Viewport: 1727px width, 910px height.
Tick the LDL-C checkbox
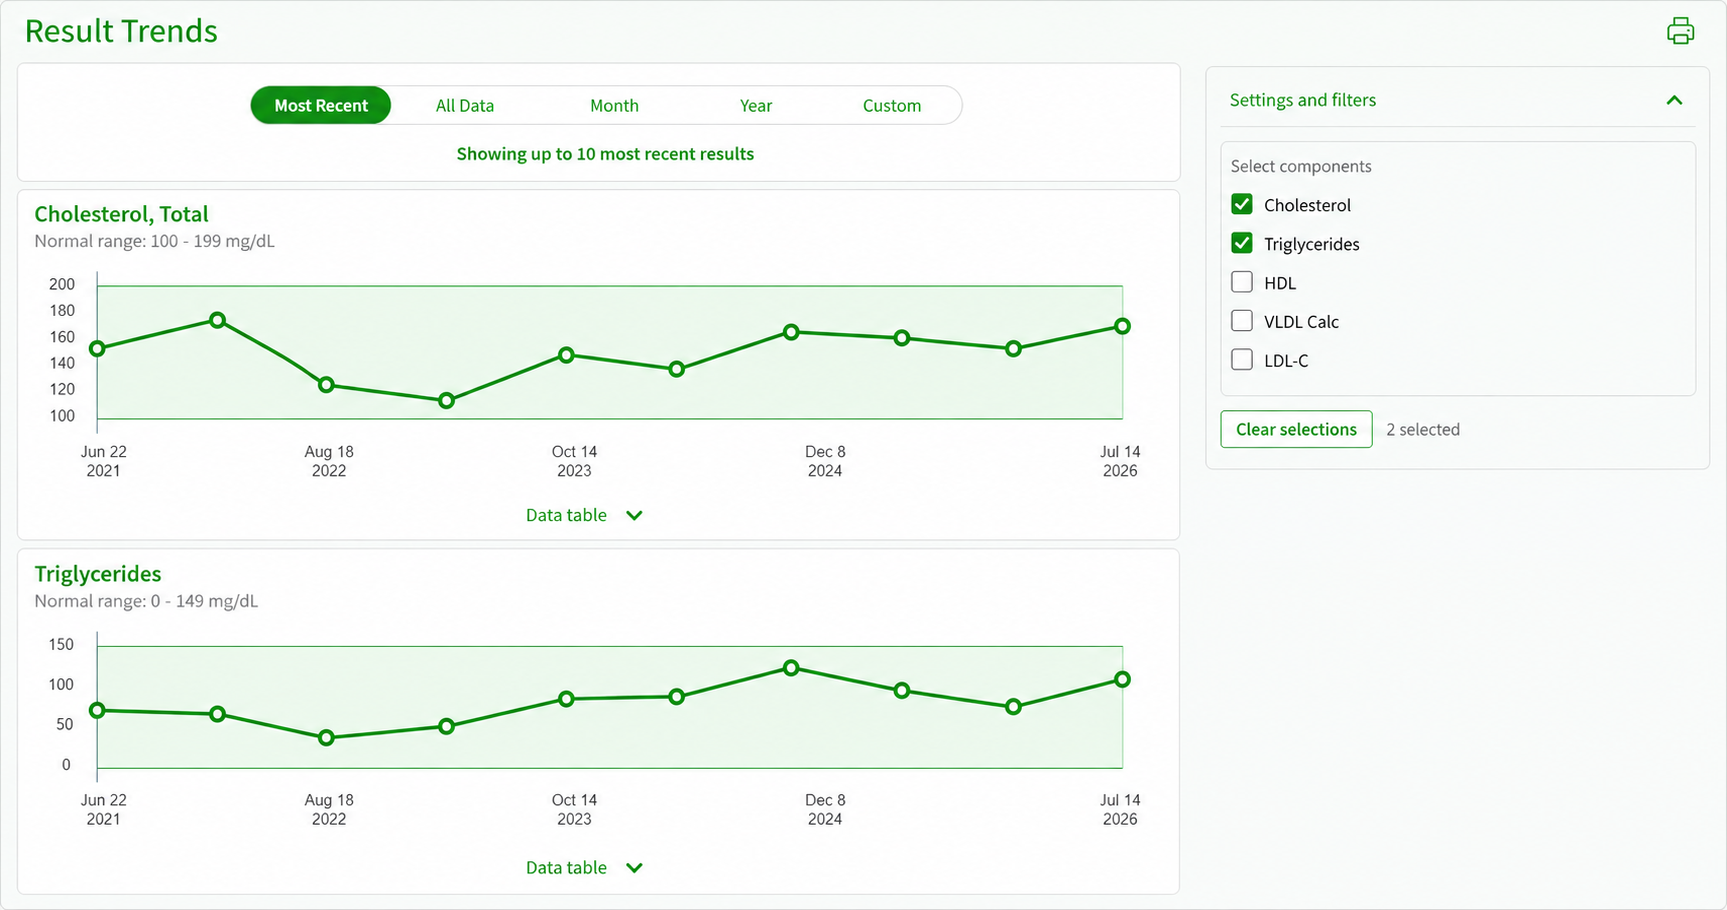point(1242,360)
